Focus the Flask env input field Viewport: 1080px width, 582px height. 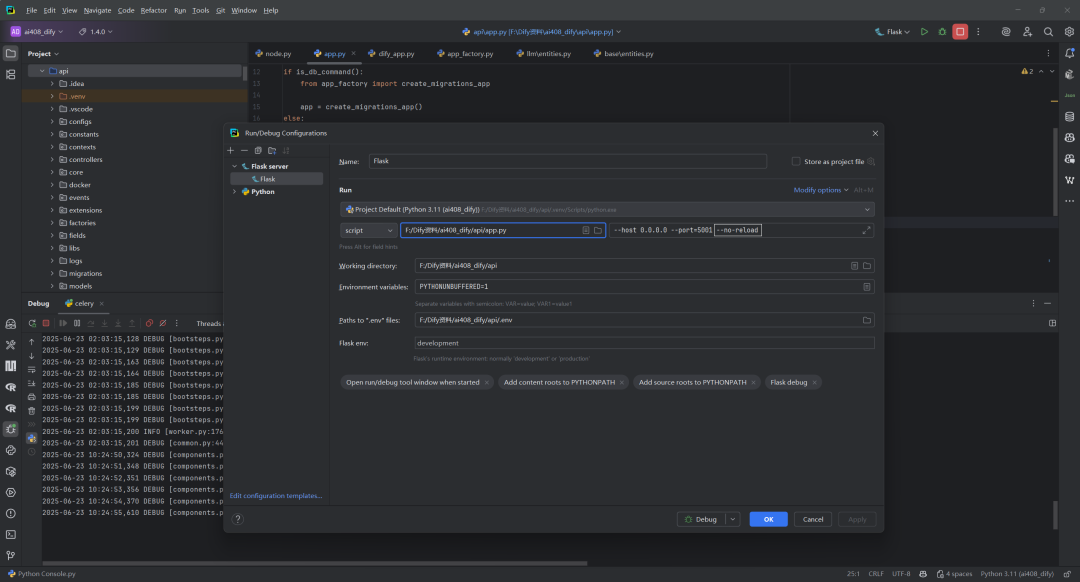point(645,343)
